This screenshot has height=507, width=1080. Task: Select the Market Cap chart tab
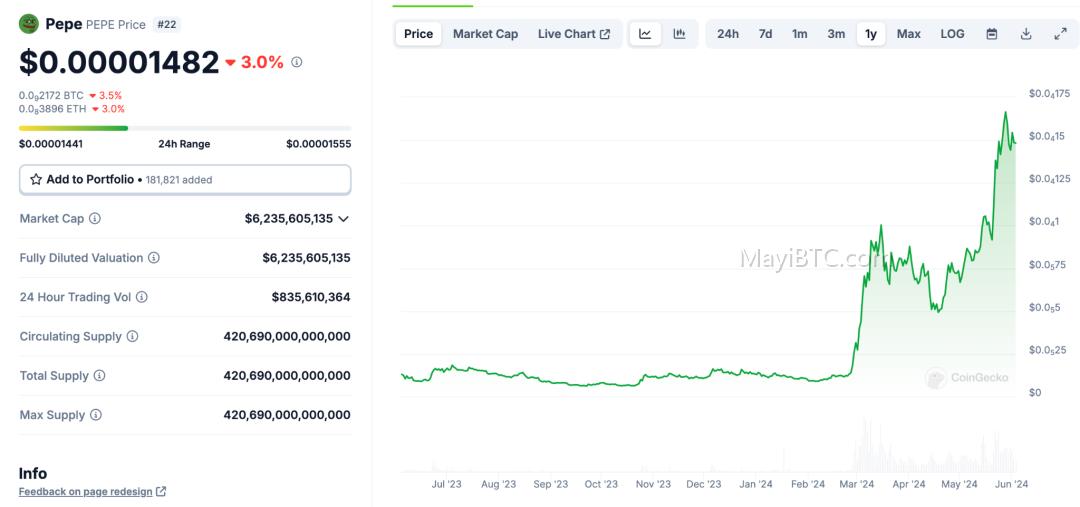click(x=486, y=34)
